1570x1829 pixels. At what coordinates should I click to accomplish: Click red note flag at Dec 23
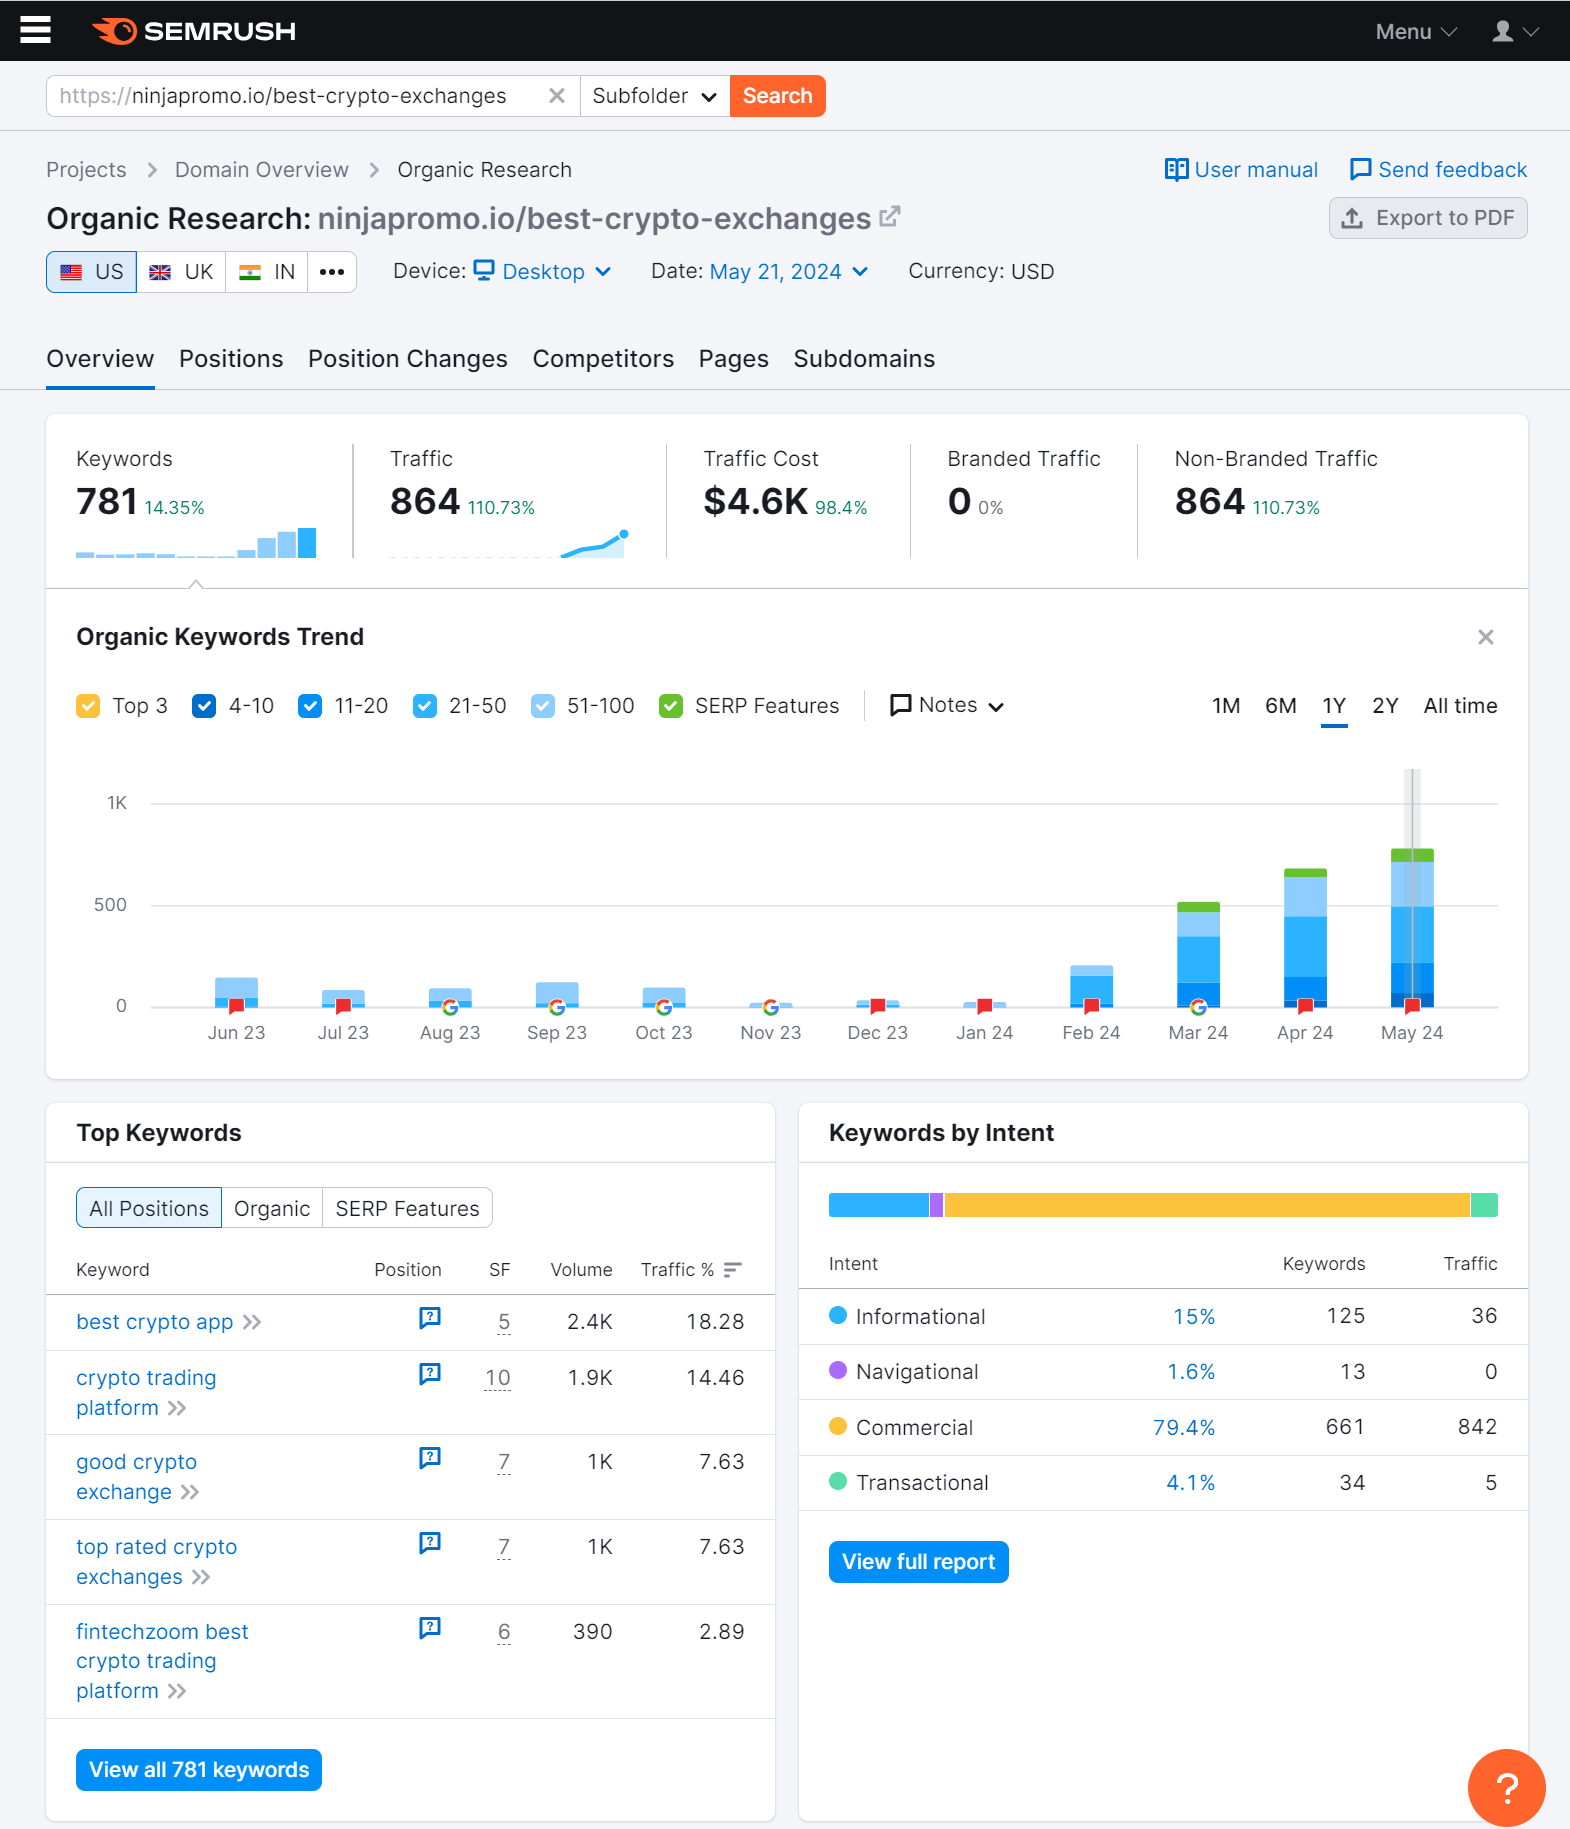[877, 1006]
